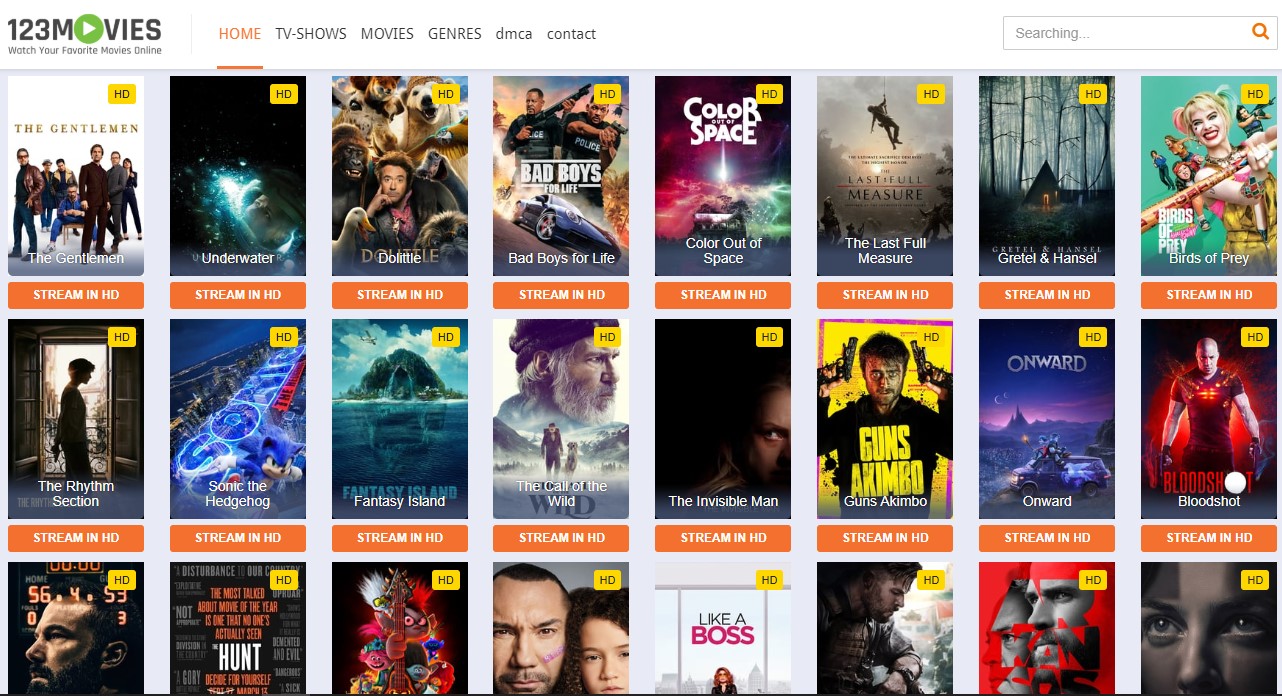Open the Bad Boys for Life poster

(561, 176)
